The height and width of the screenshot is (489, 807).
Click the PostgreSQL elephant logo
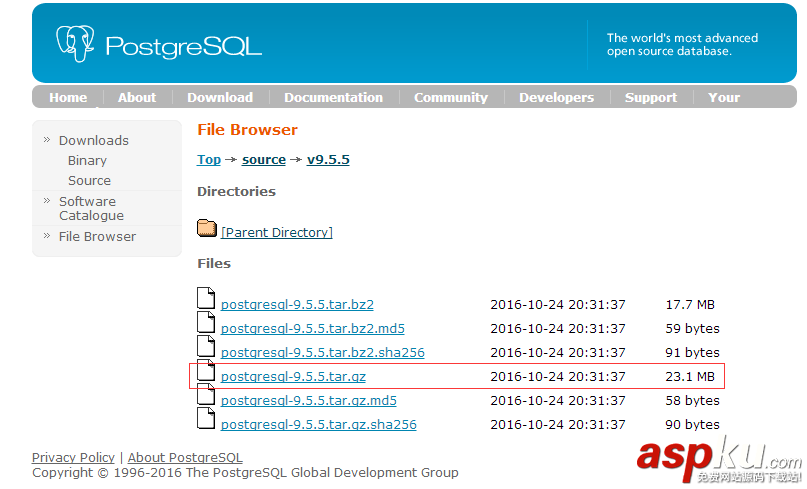75,44
